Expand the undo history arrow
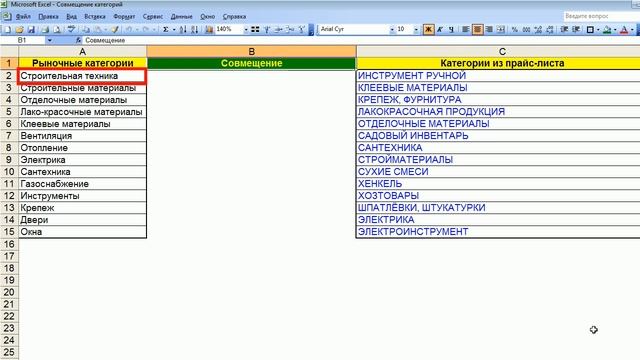The image size is (640, 360). (137, 30)
